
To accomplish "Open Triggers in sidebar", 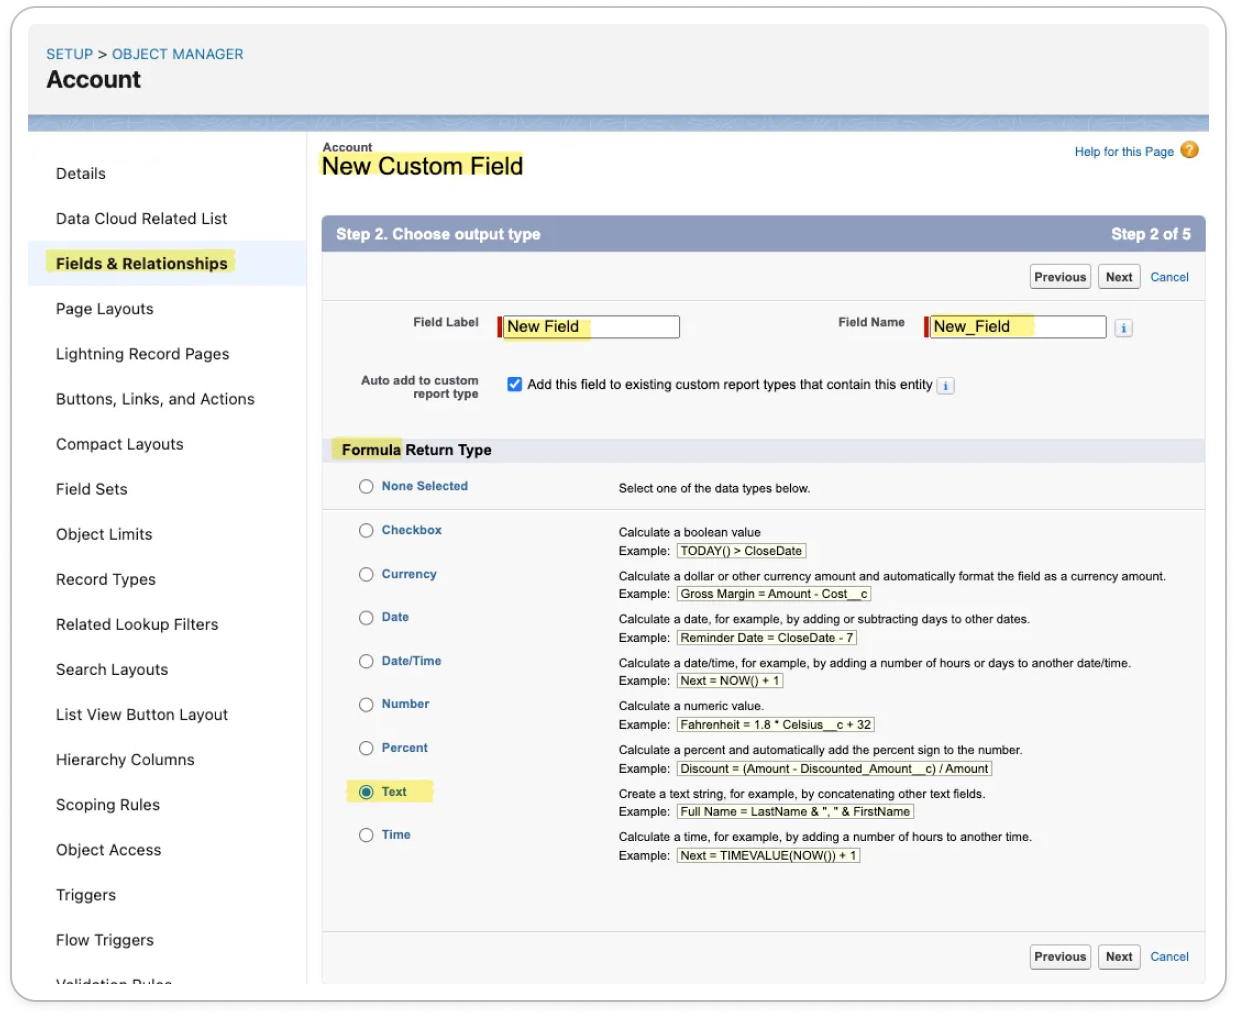I will click(86, 894).
